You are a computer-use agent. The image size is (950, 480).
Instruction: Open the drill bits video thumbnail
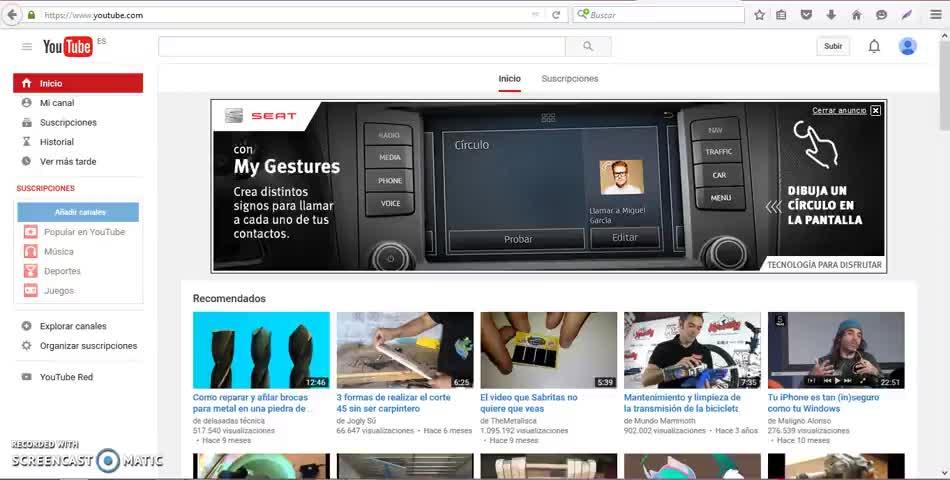click(x=261, y=350)
